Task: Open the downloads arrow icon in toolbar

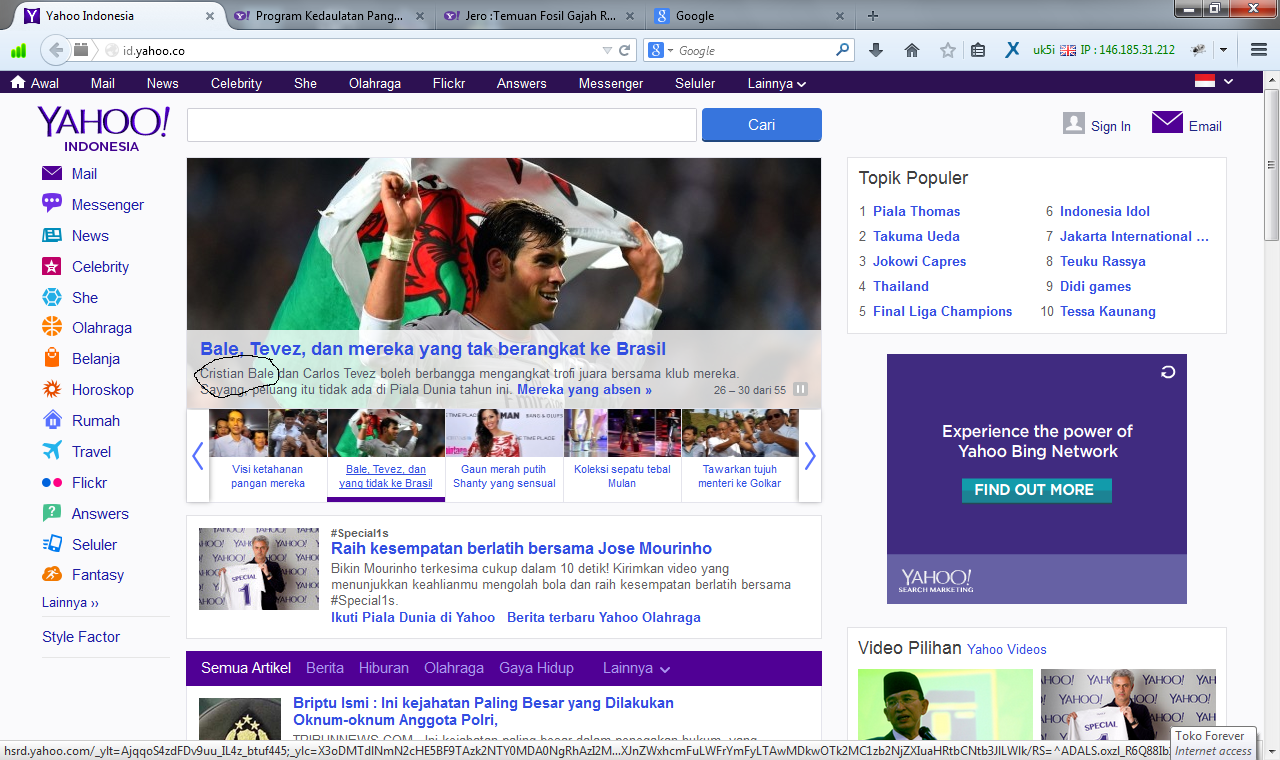Action: [x=876, y=50]
